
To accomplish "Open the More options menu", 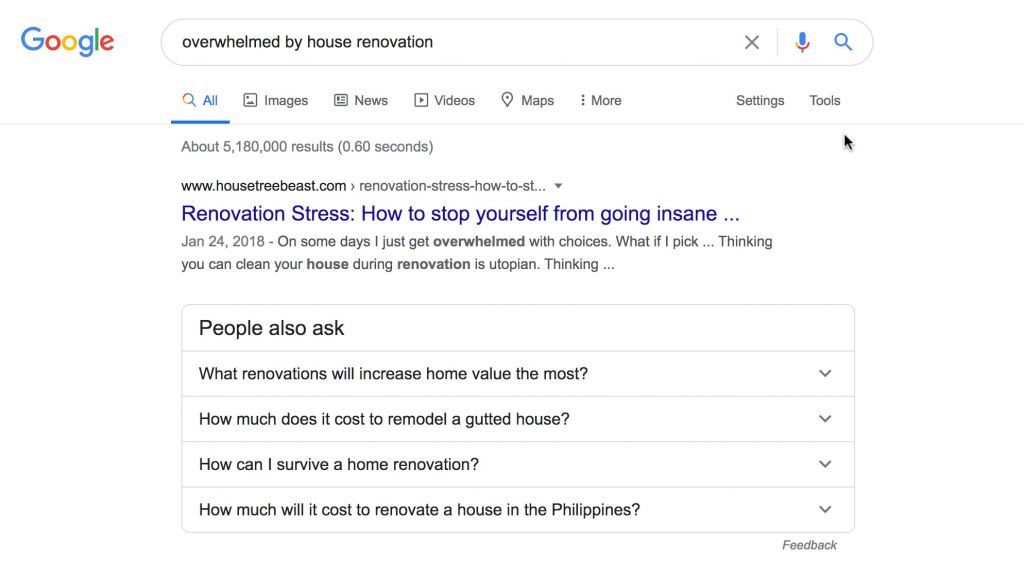I will tap(600, 100).
